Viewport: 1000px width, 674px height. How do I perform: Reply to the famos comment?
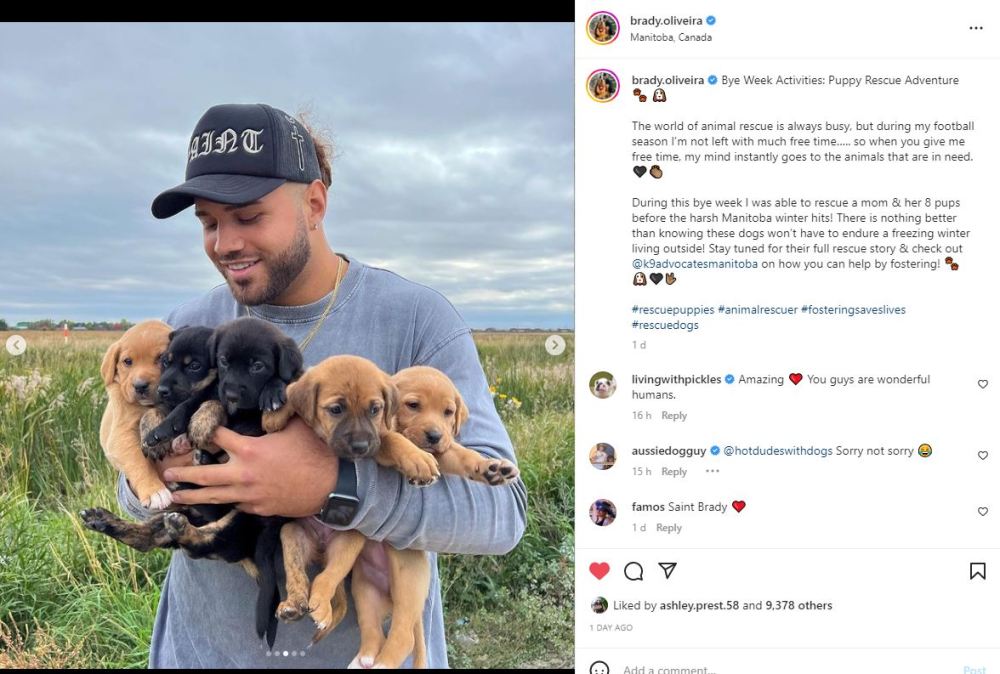tap(669, 528)
